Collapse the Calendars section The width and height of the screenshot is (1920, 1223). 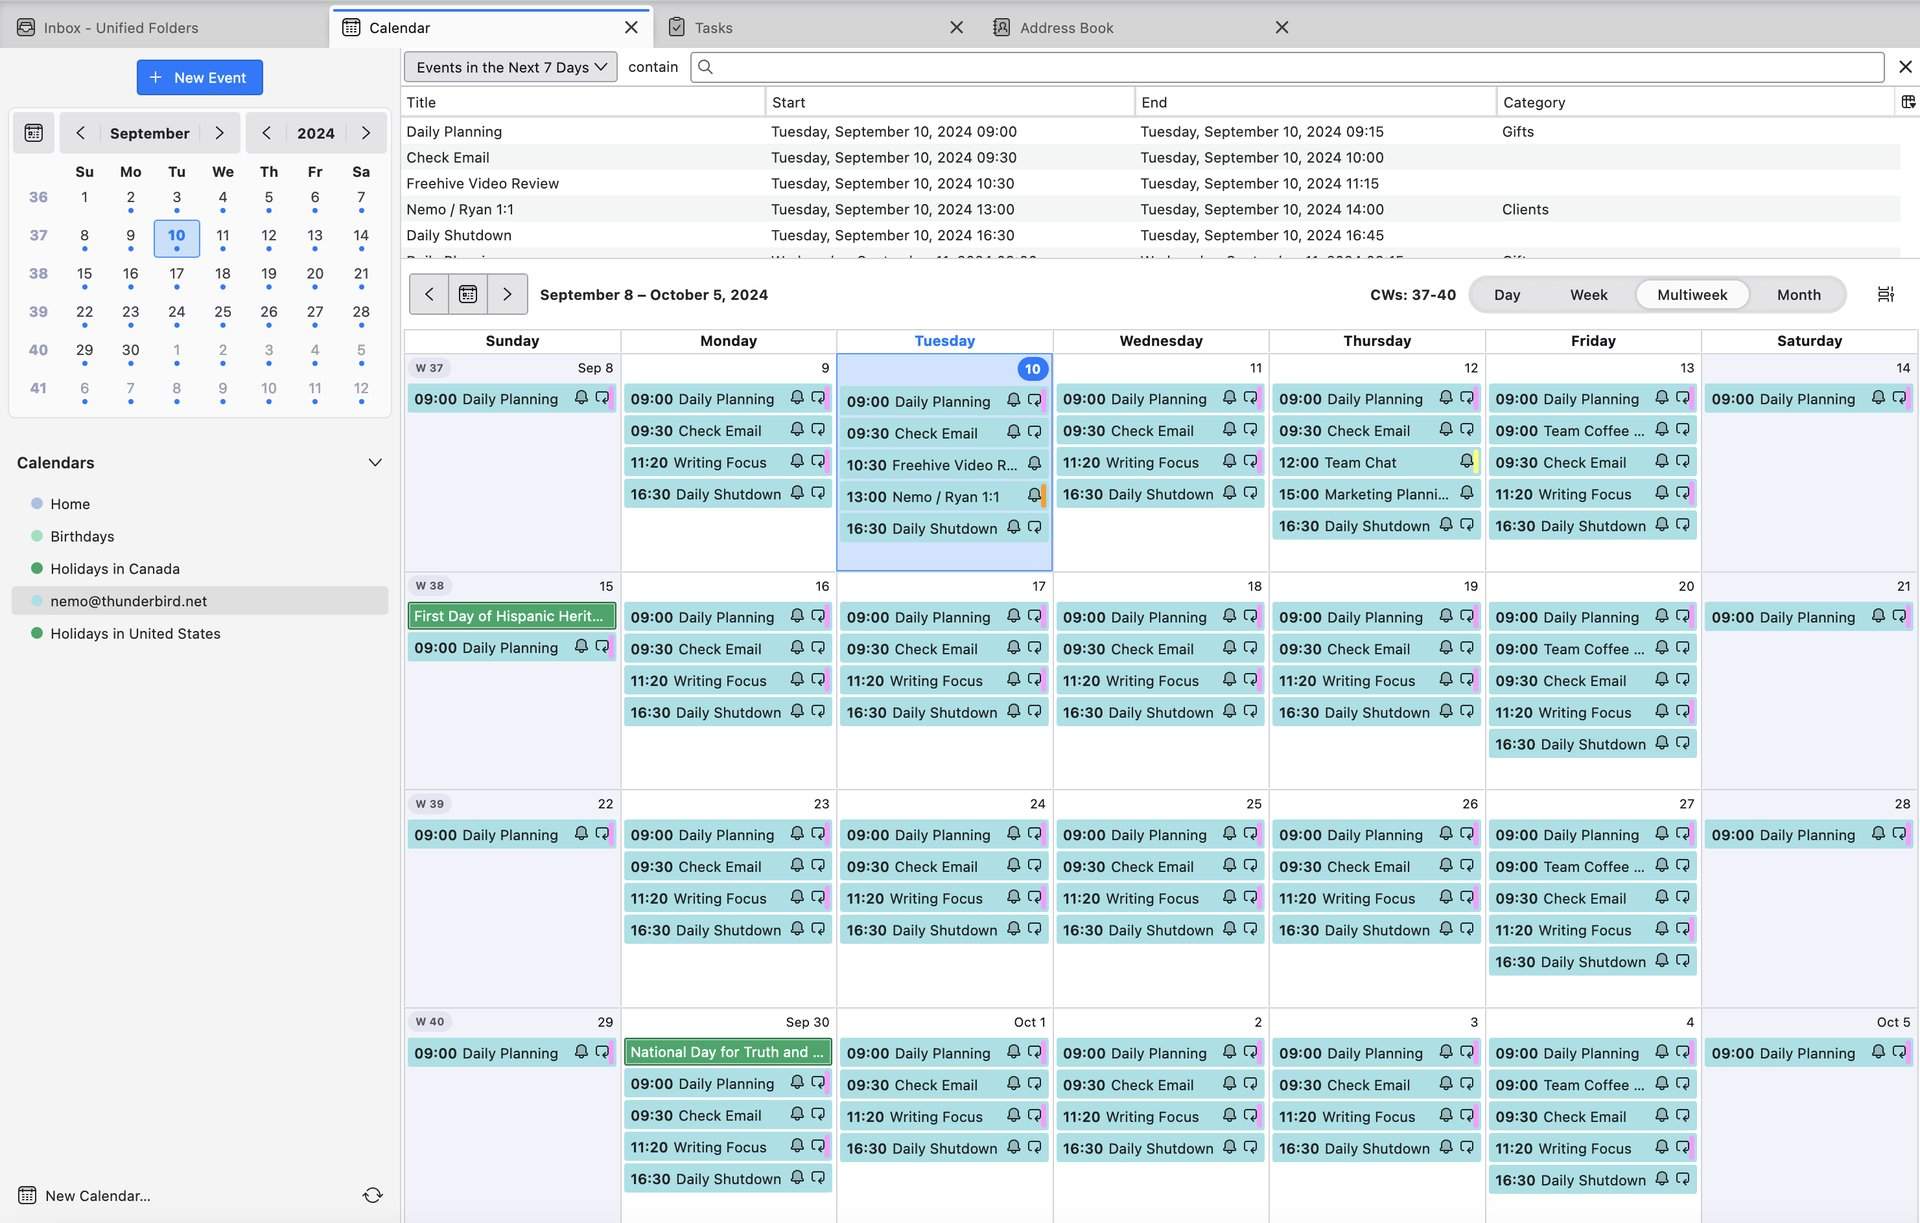pyautogui.click(x=375, y=462)
